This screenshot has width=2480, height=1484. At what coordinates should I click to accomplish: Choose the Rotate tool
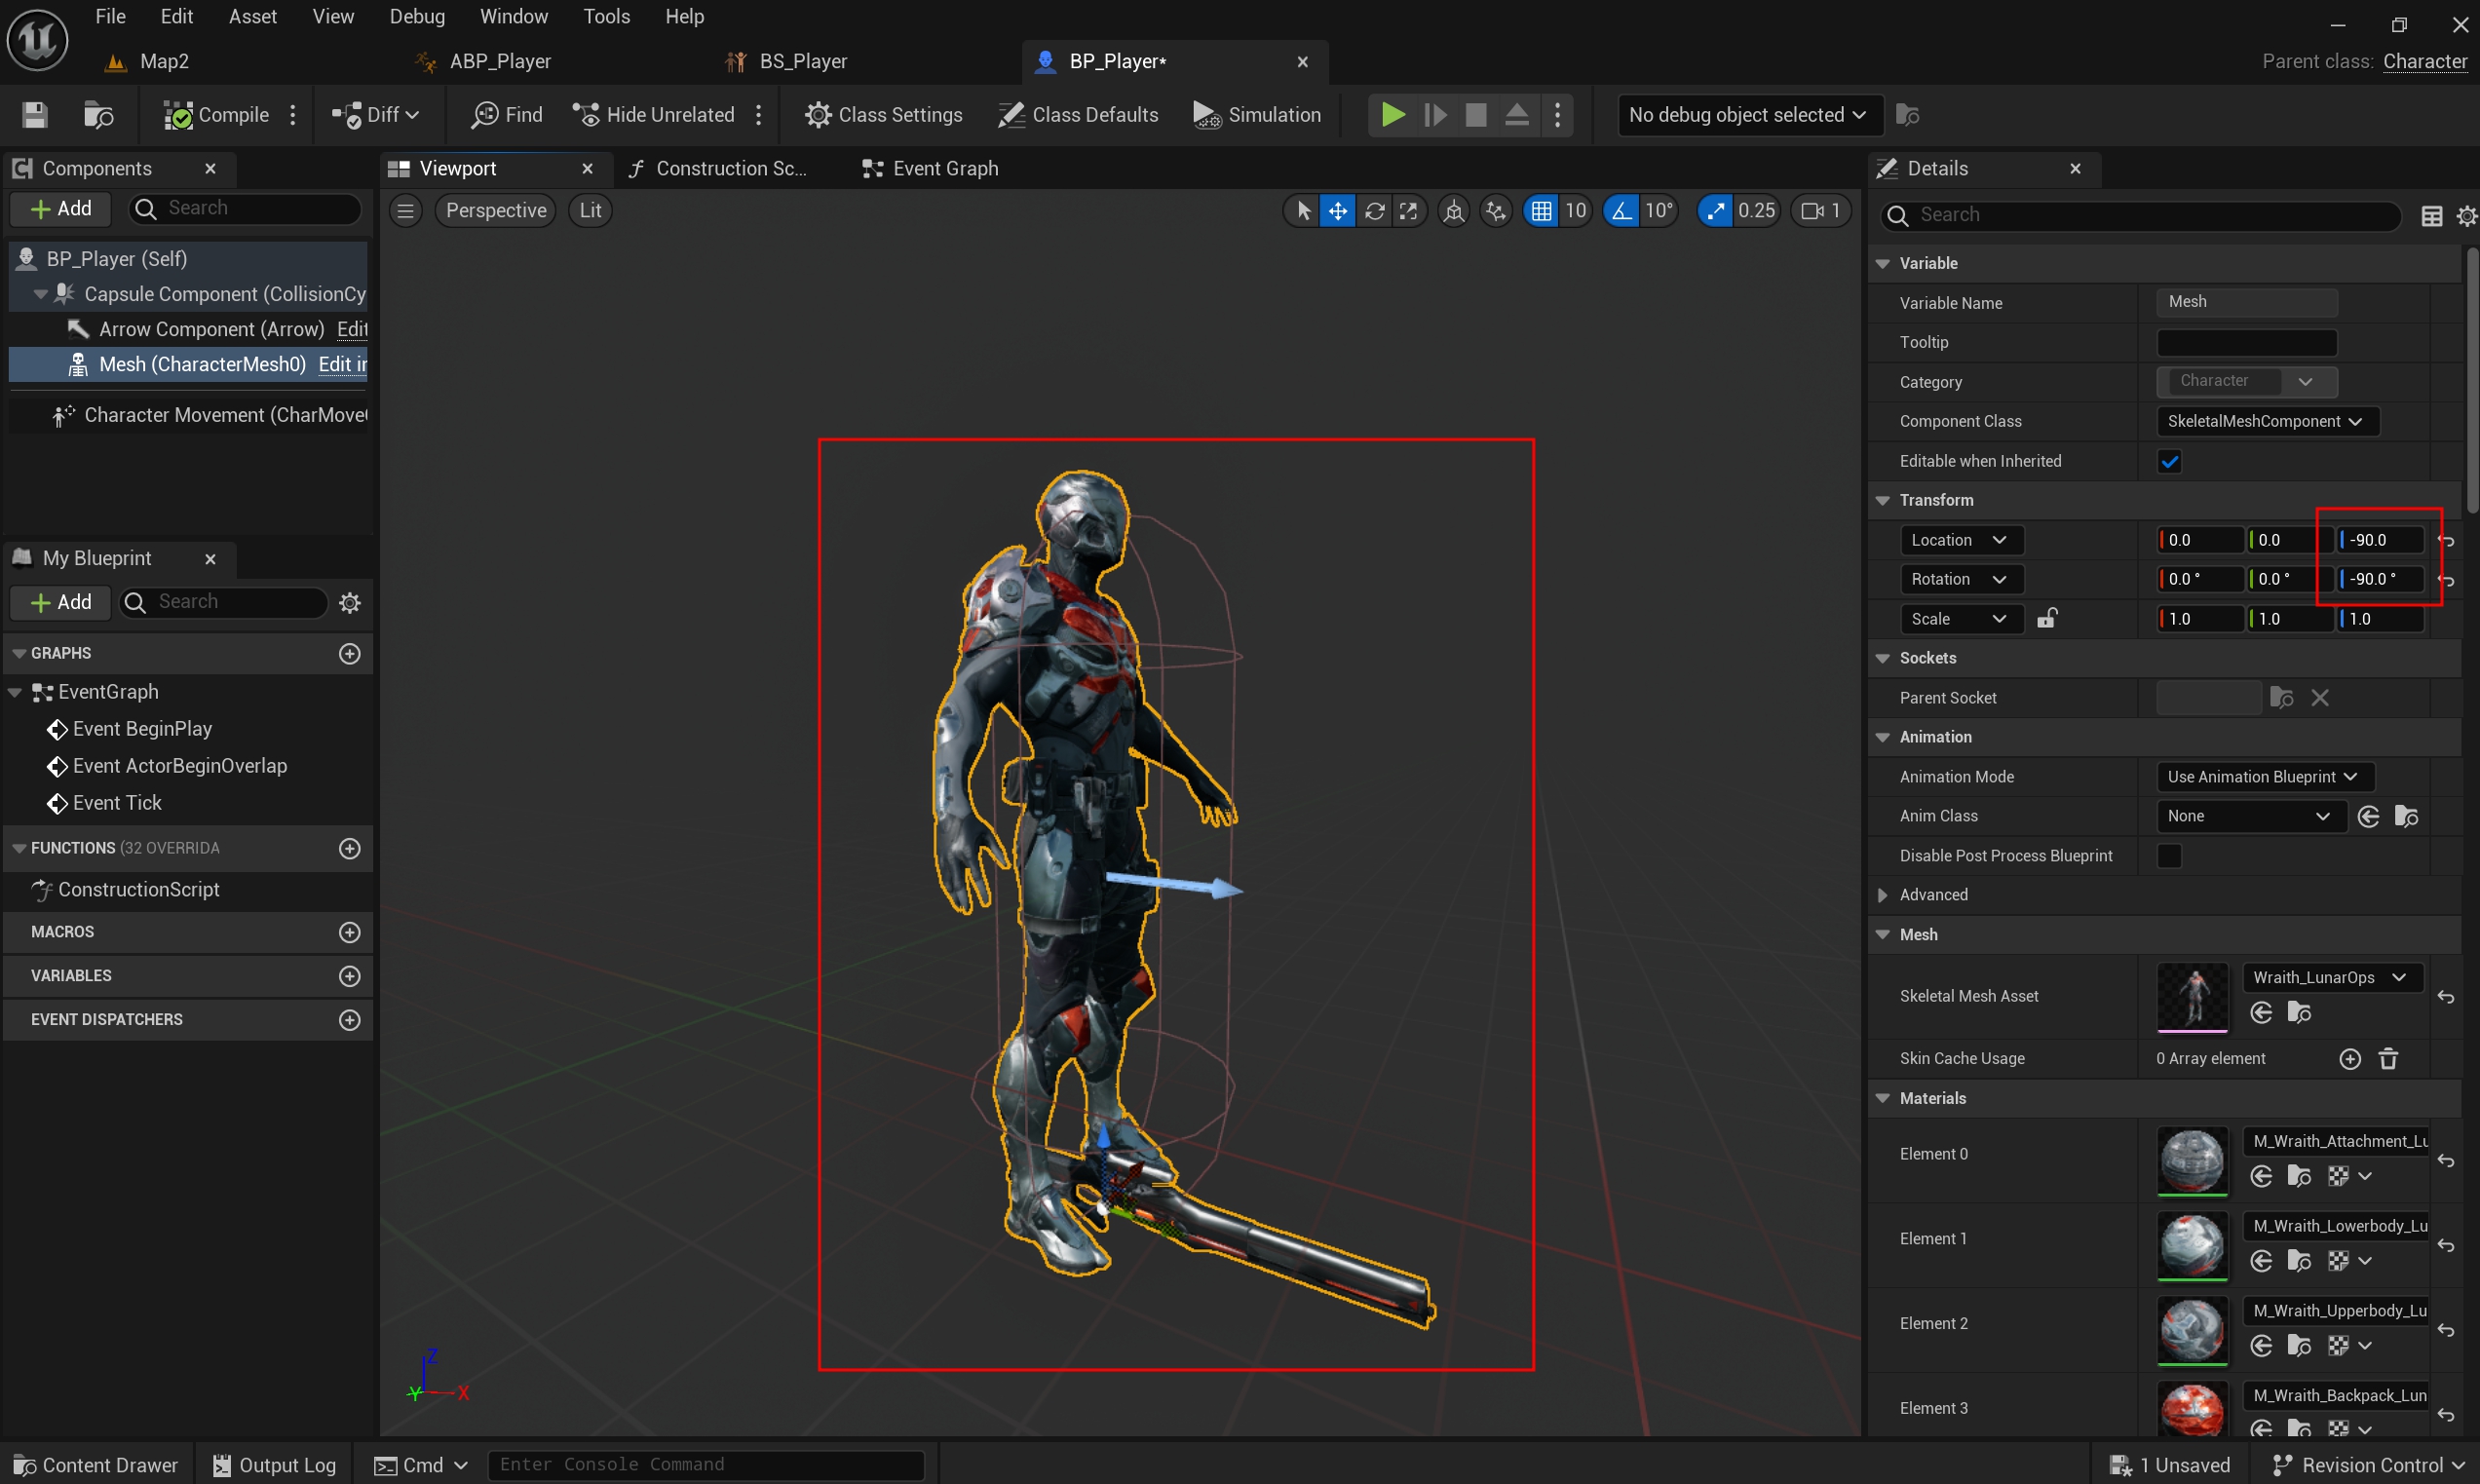click(x=1374, y=211)
